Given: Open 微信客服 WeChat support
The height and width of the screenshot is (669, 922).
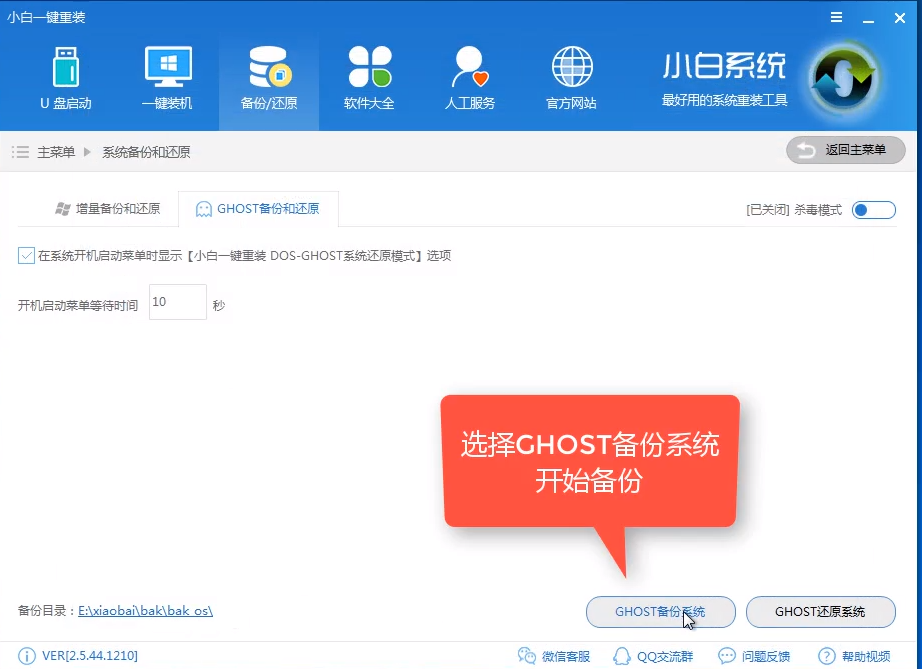Looking at the screenshot, I should point(553,656).
